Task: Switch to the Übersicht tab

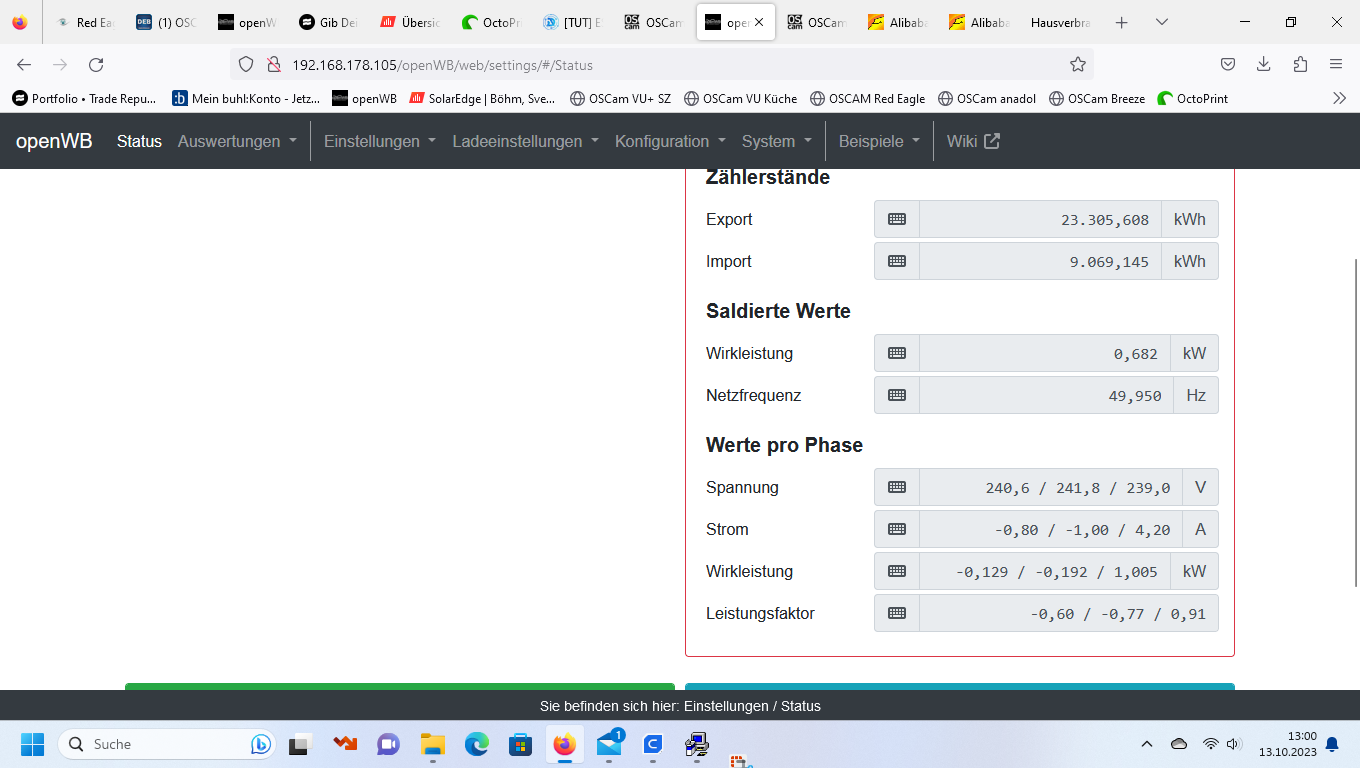Action: pos(410,22)
